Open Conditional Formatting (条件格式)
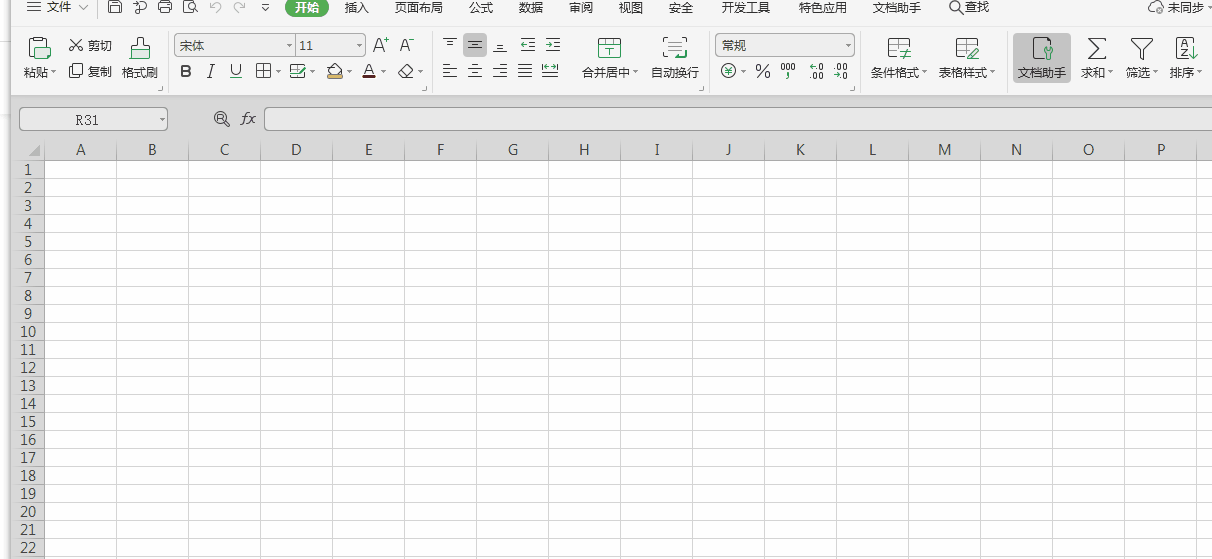 pyautogui.click(x=899, y=58)
